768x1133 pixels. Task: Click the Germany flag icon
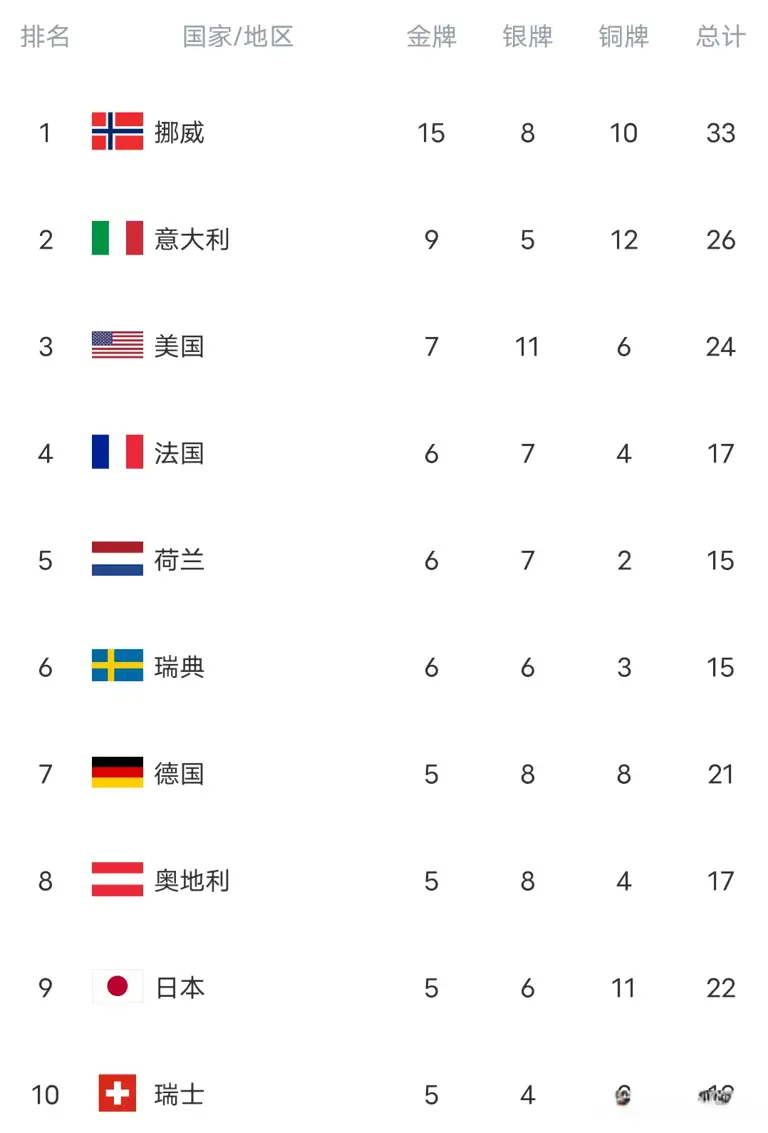point(117,772)
